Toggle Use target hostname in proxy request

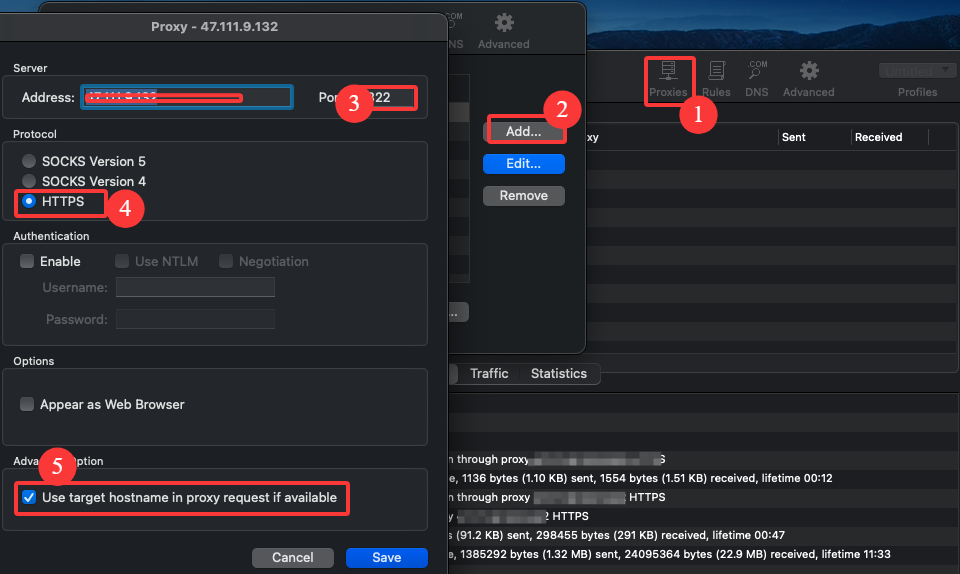point(29,497)
